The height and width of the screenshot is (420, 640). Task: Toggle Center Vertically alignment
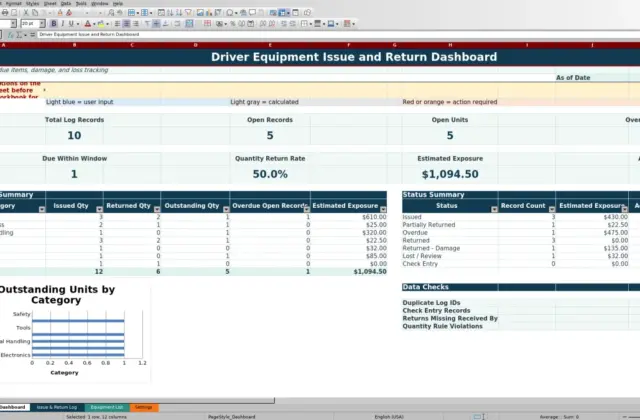point(156,24)
